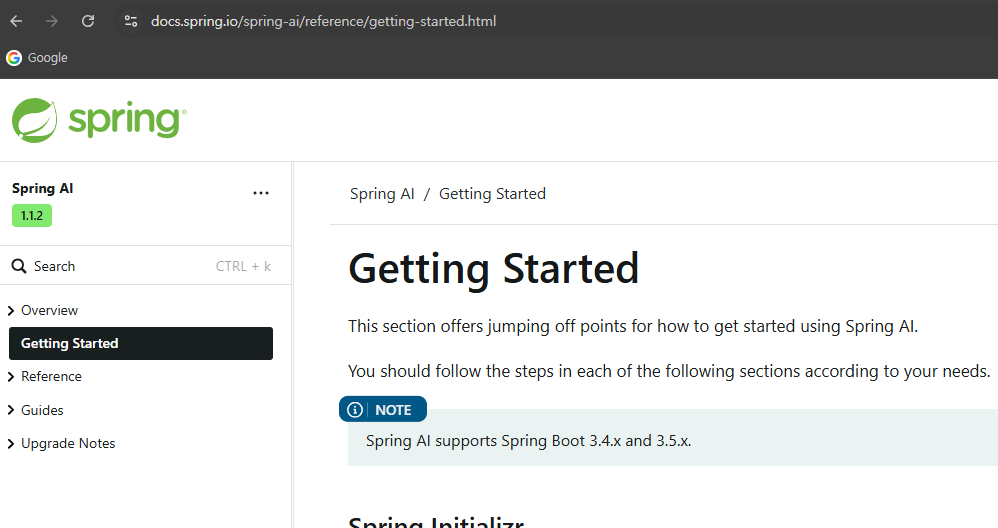This screenshot has height=528, width=998.
Task: Expand the Reference chevron
Action: [x=11, y=377]
